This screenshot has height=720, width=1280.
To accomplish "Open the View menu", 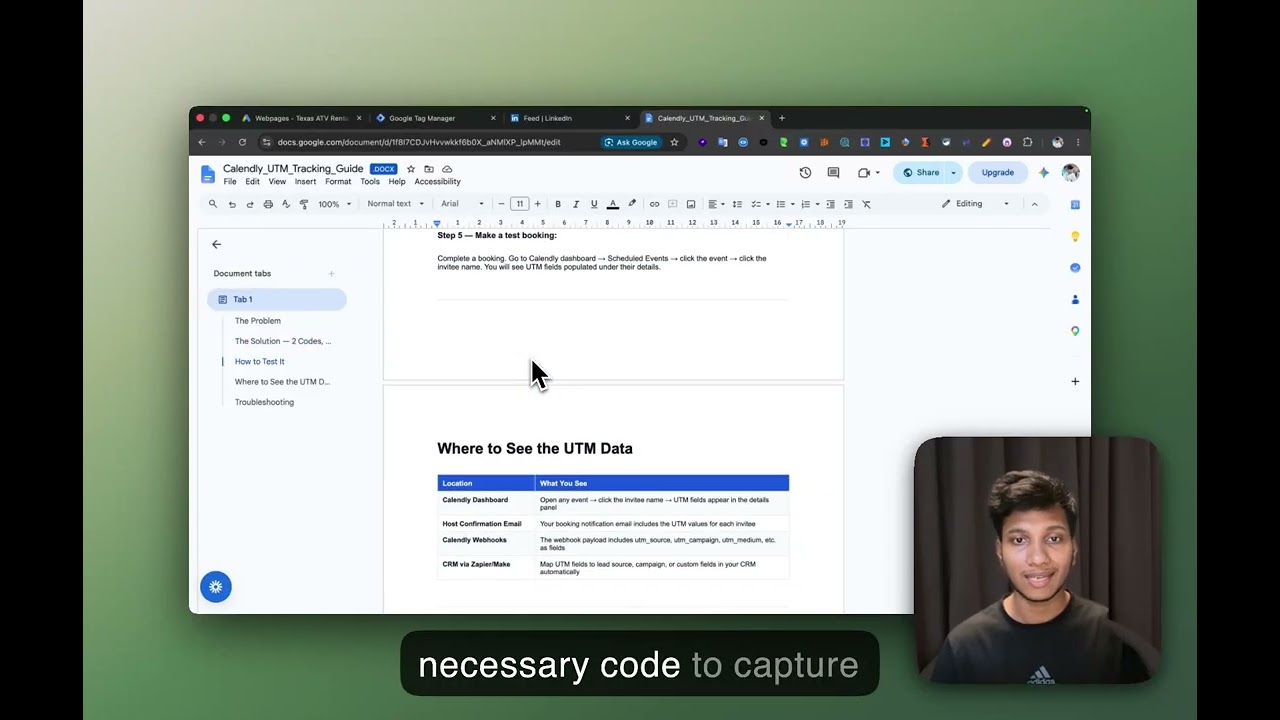I will point(277,182).
